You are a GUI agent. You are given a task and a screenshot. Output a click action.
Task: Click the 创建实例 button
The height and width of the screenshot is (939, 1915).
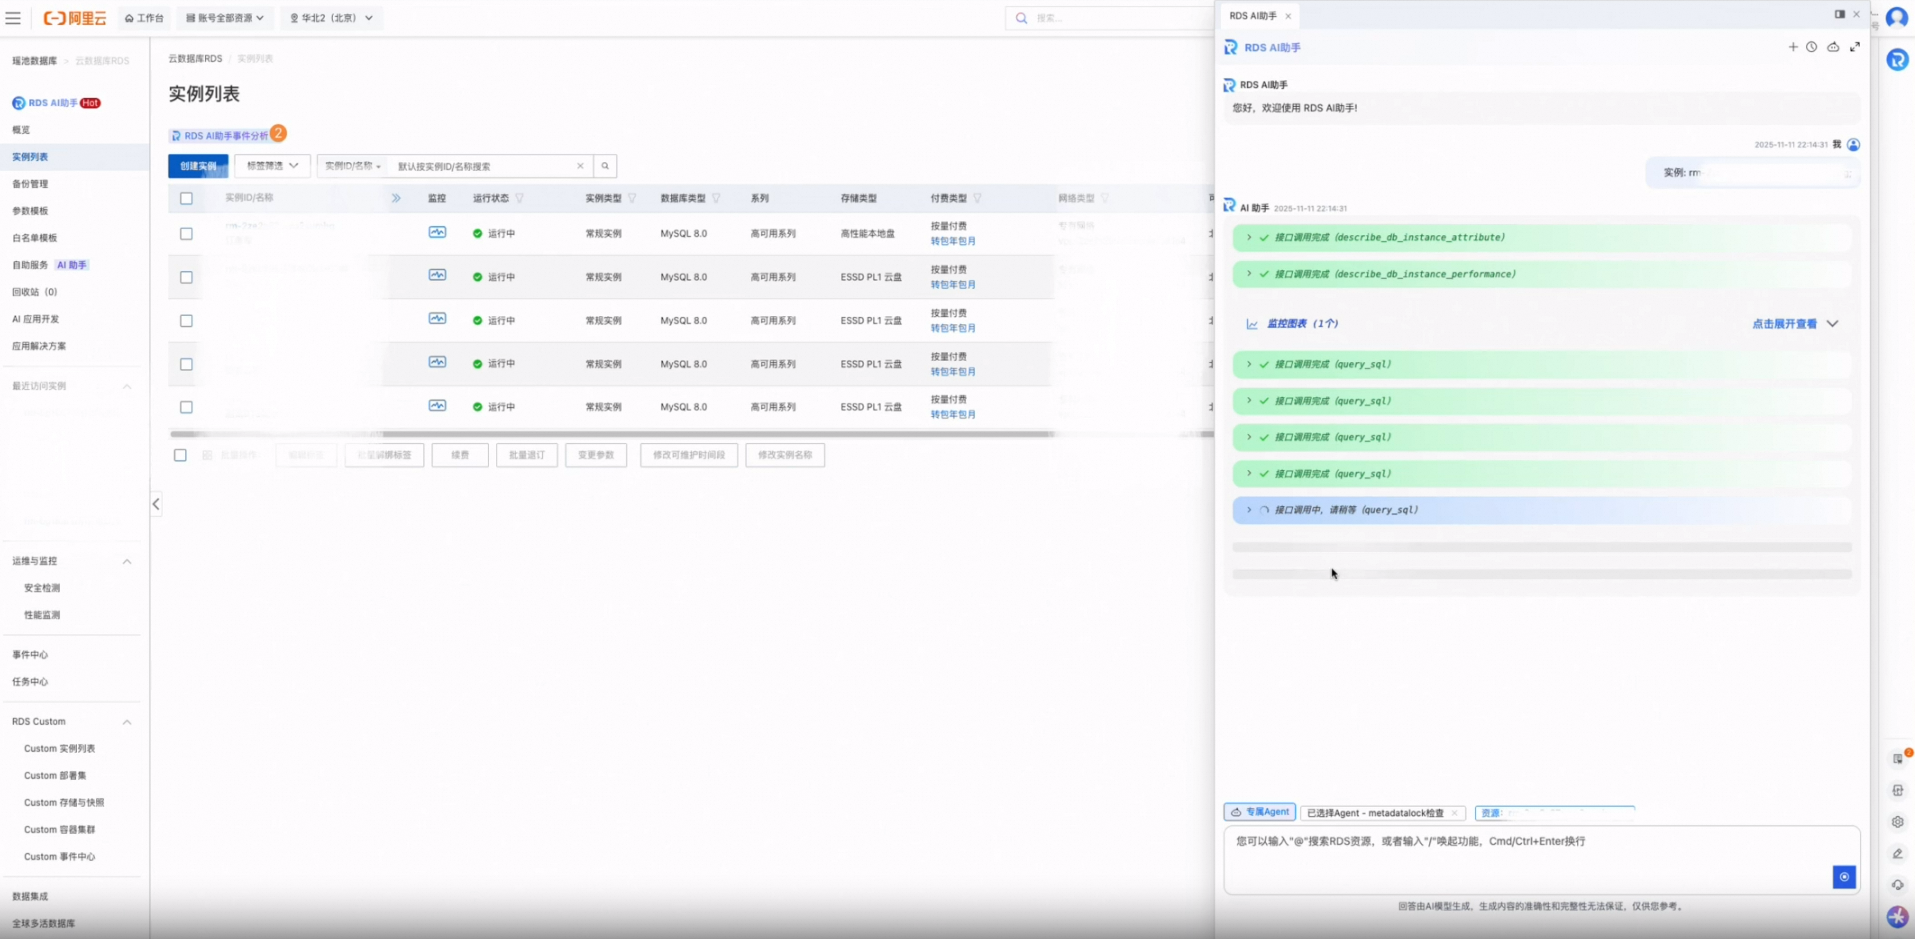tap(198, 166)
